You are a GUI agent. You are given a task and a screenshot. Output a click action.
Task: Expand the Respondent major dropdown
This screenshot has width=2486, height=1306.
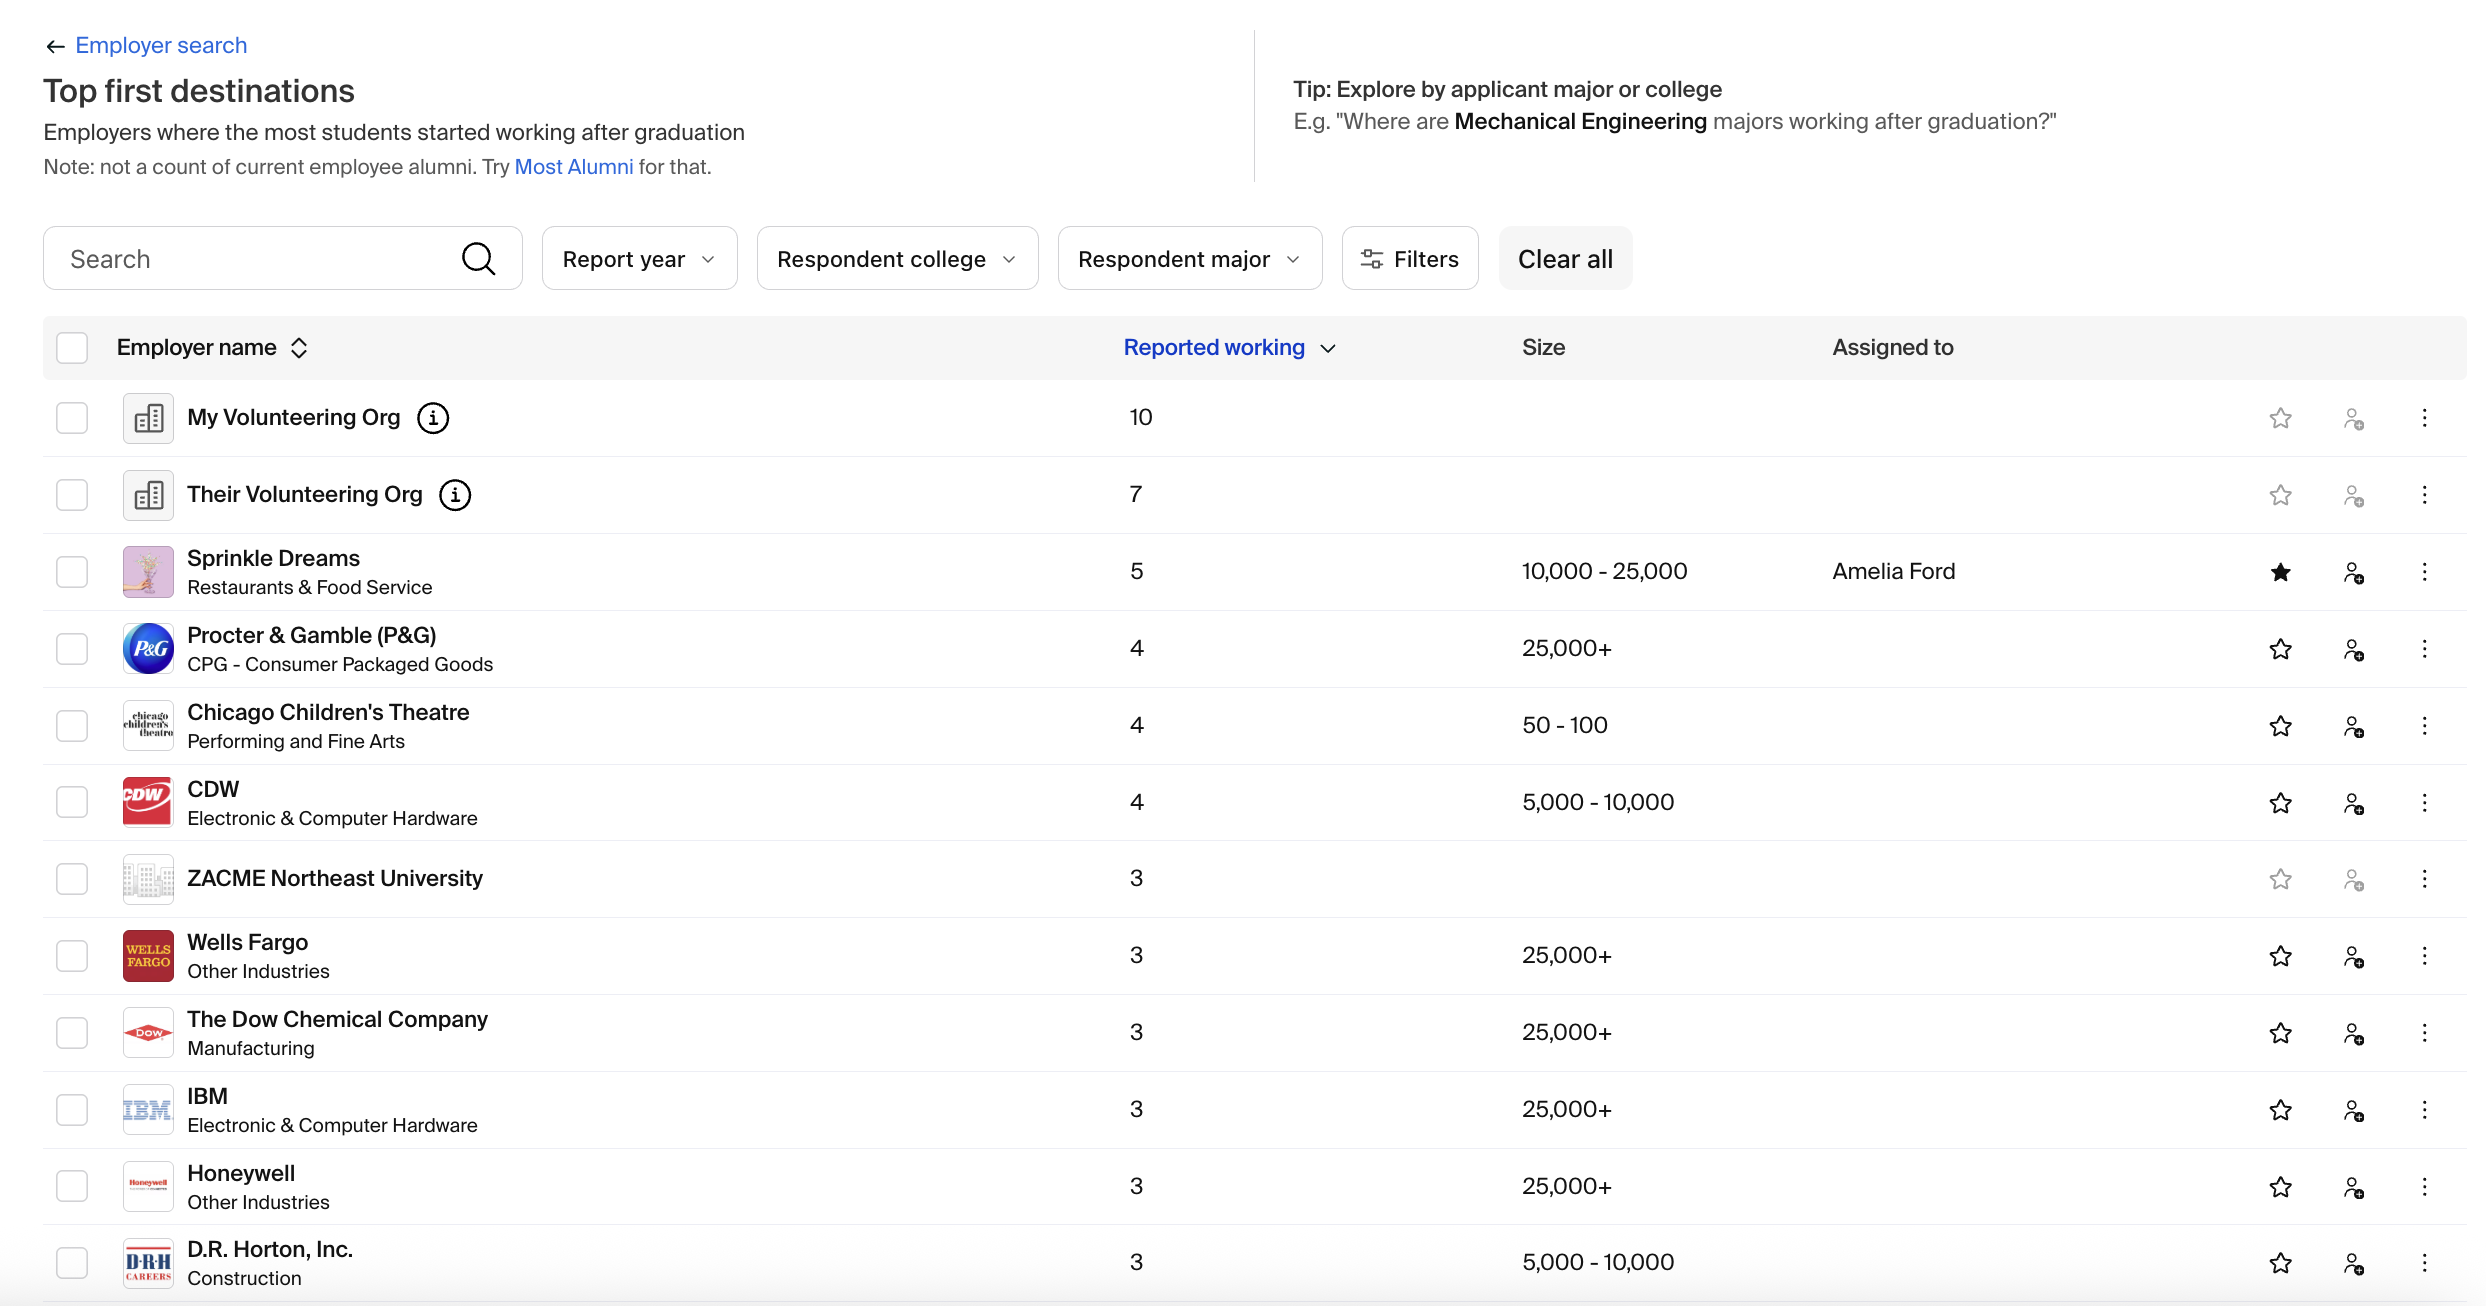click(1190, 259)
